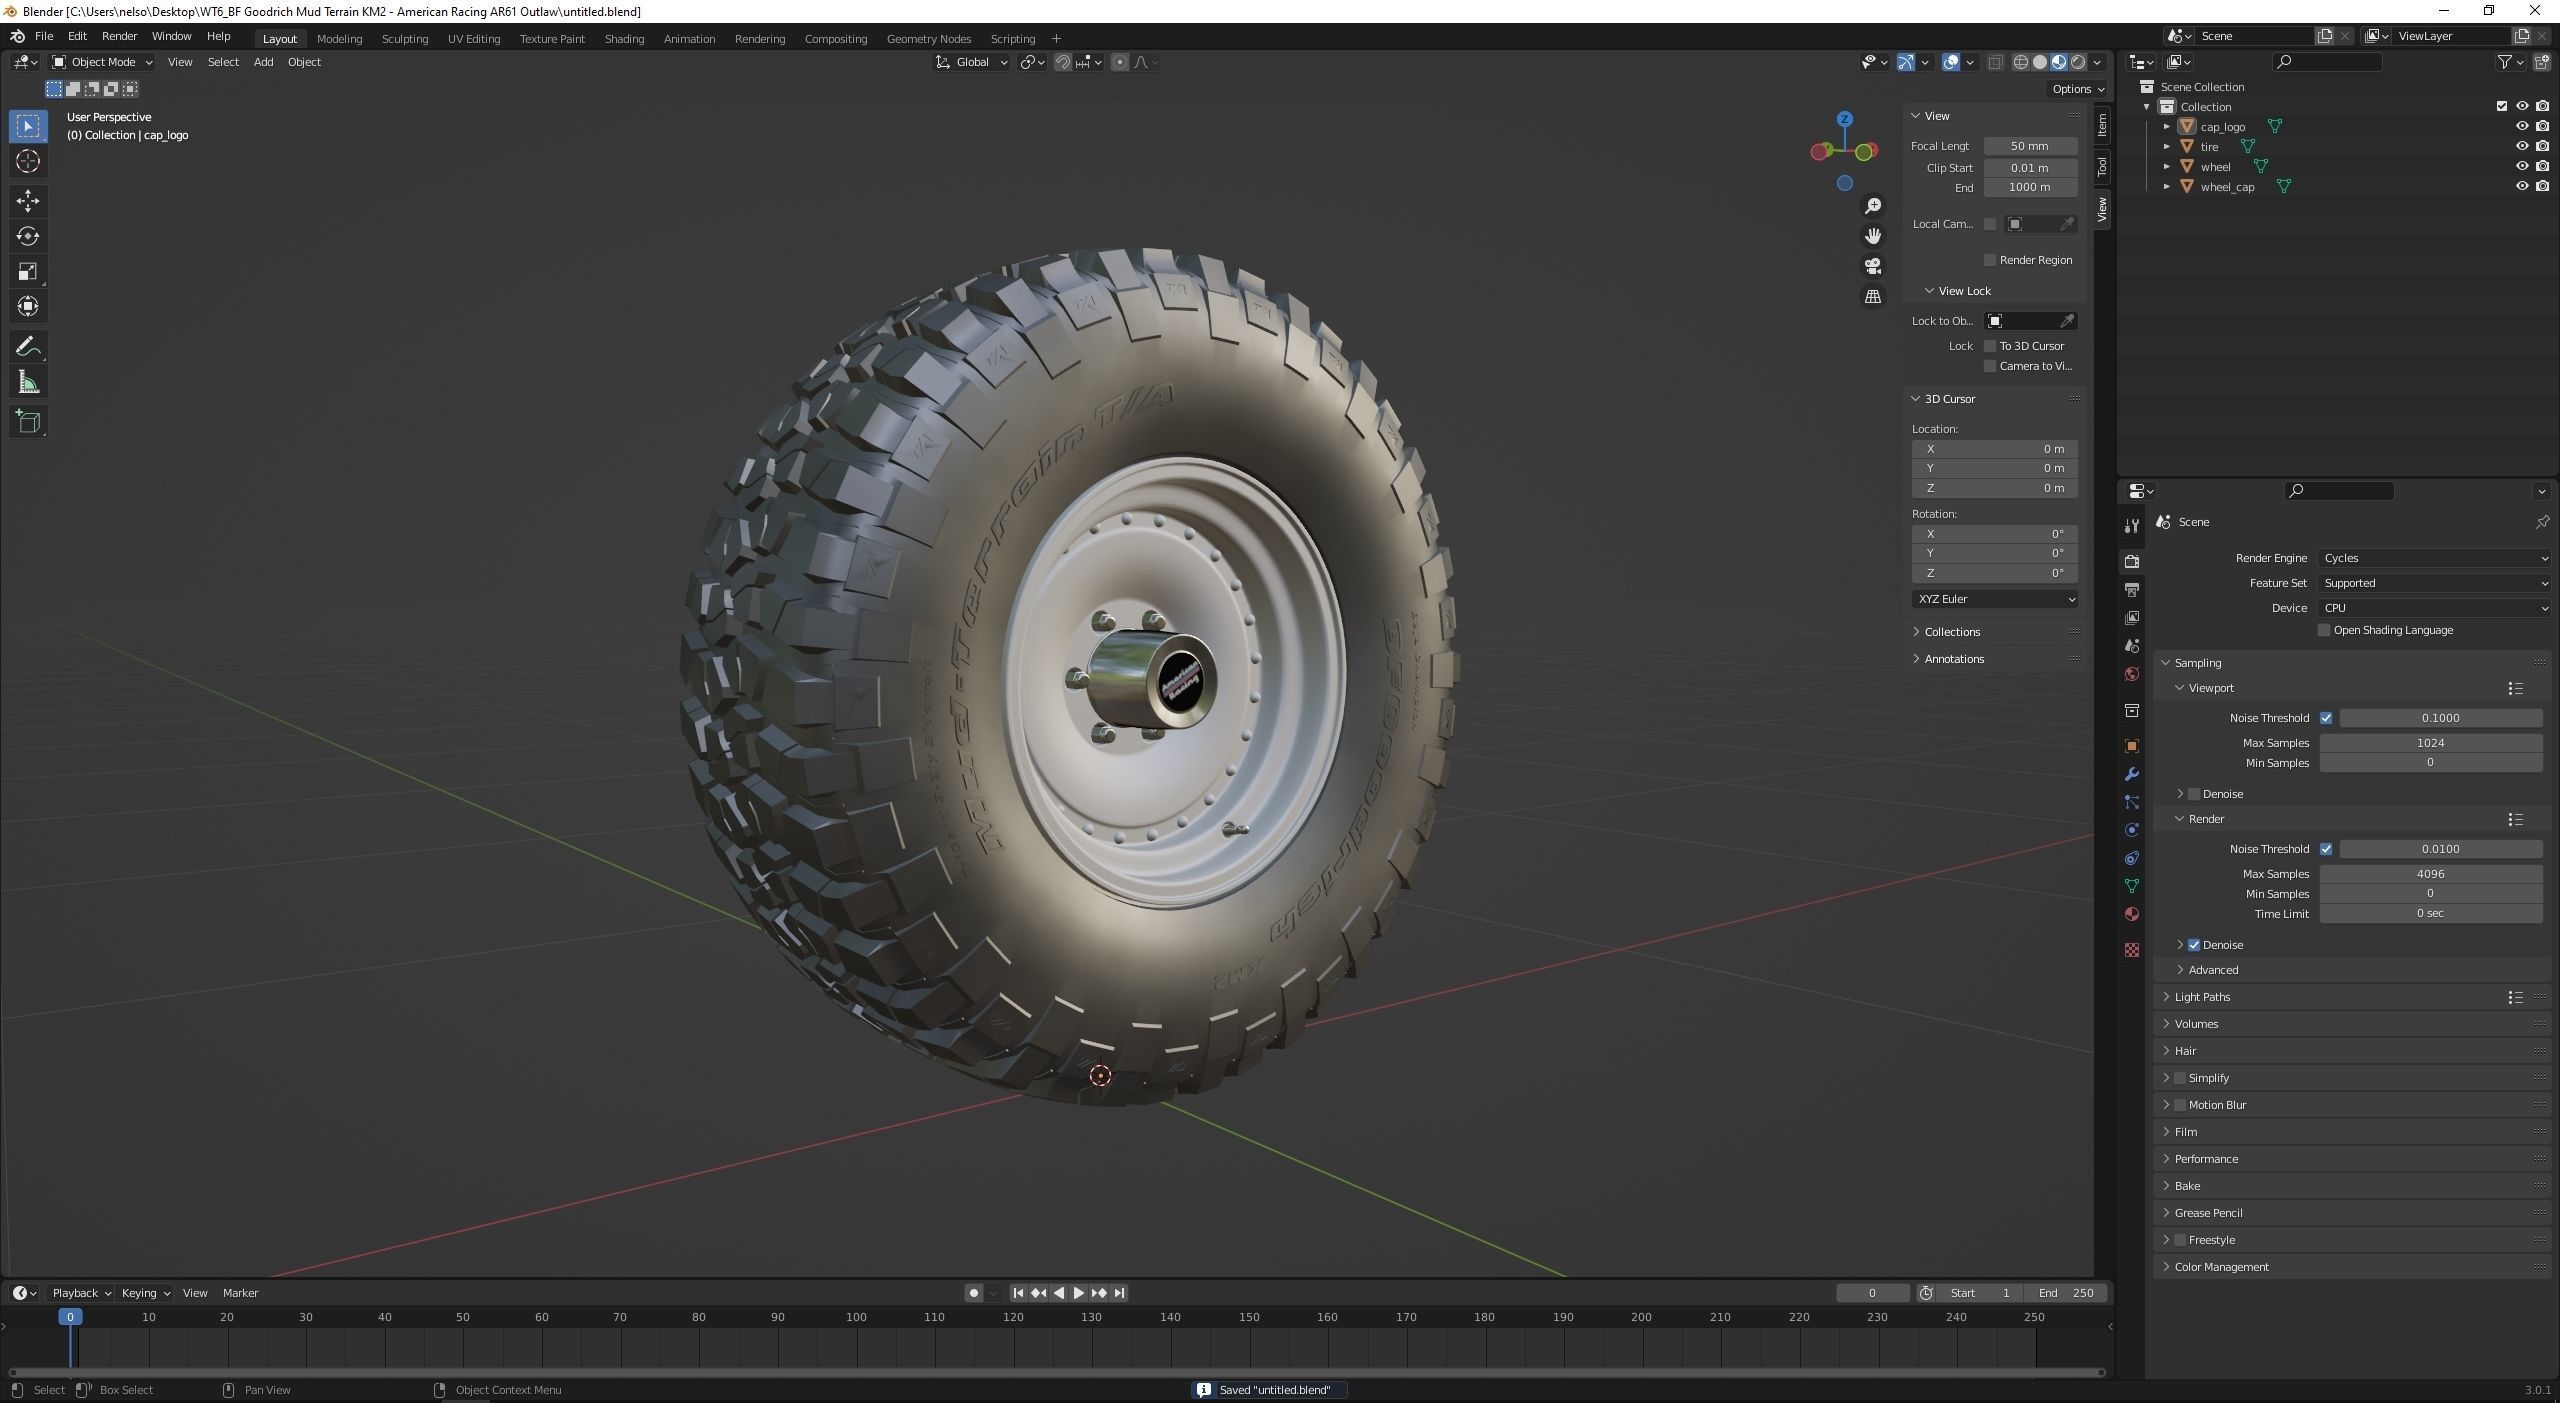Toggle camera view gizmo icon
This screenshot has height=1403, width=2560.
click(1873, 266)
